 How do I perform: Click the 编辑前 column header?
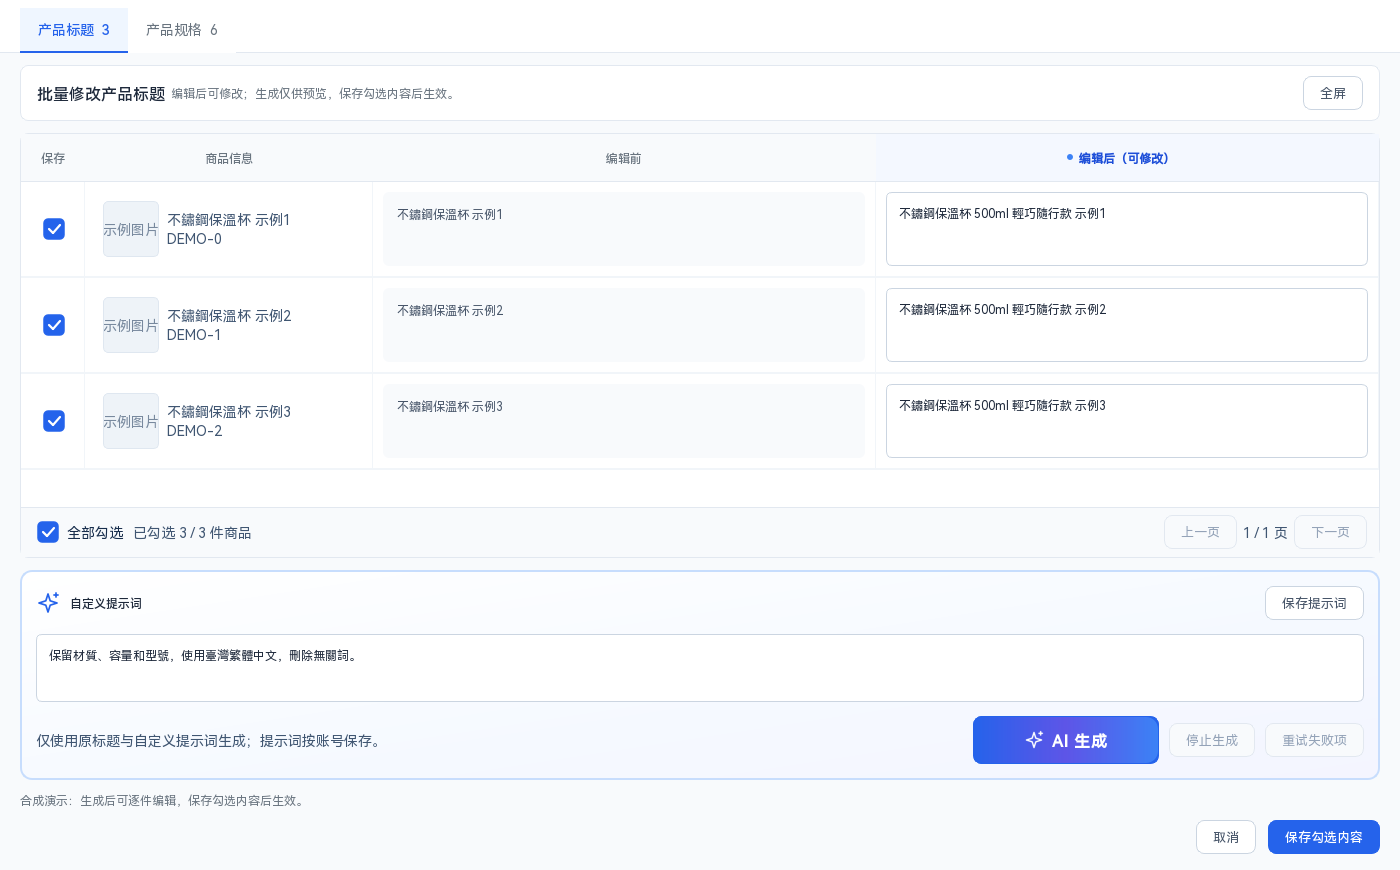tap(624, 158)
